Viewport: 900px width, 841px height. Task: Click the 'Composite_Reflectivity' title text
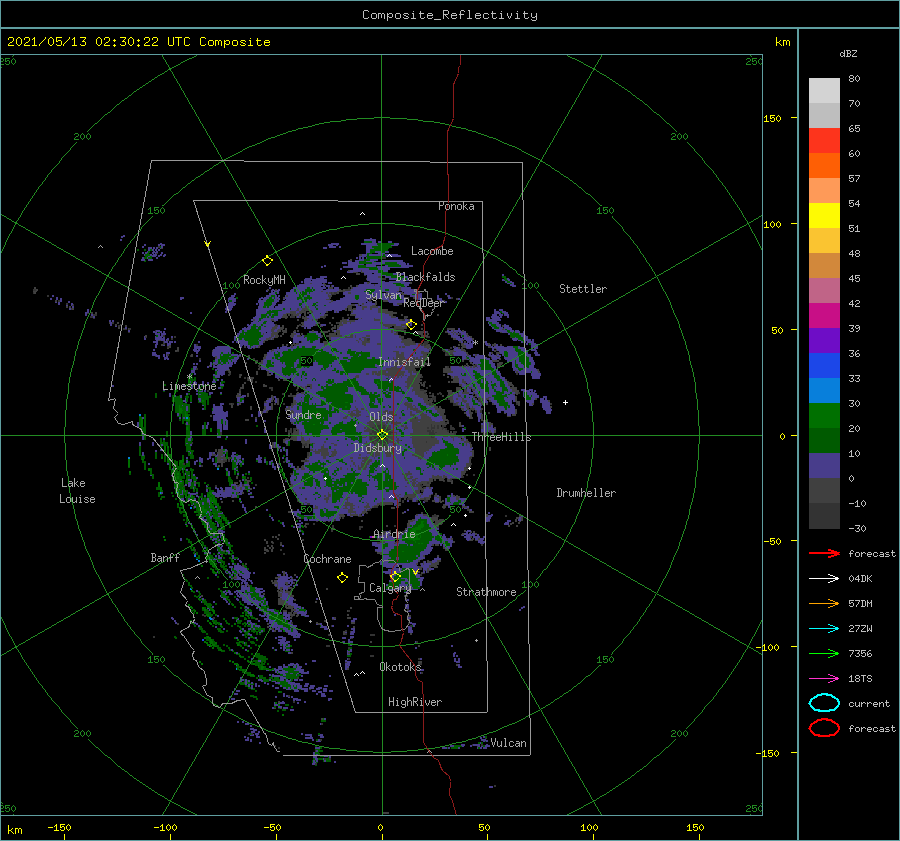(x=449, y=15)
